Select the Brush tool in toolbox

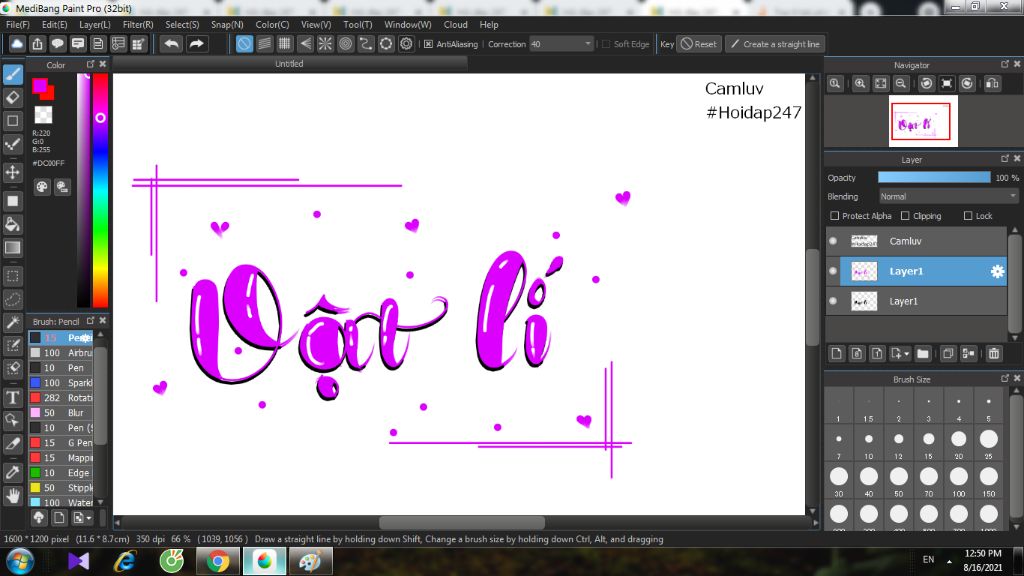[13, 74]
